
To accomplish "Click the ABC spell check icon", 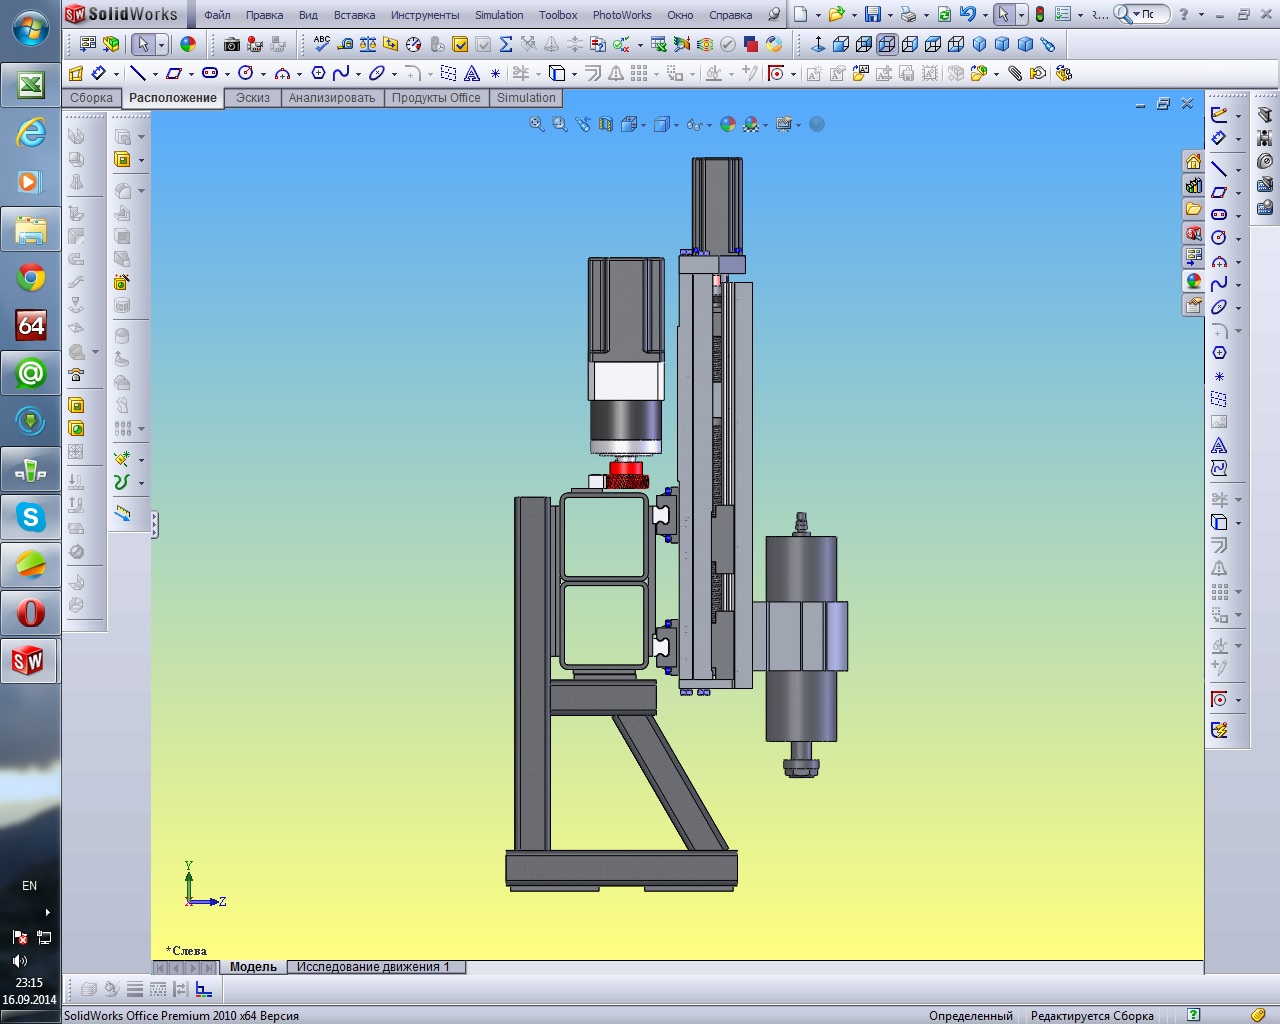I will click(x=322, y=44).
